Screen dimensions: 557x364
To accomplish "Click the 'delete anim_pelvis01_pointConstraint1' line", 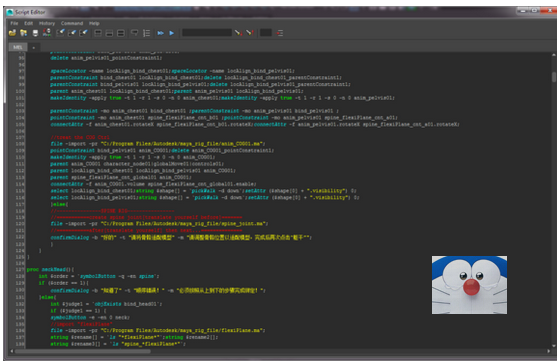I will click(x=106, y=58).
